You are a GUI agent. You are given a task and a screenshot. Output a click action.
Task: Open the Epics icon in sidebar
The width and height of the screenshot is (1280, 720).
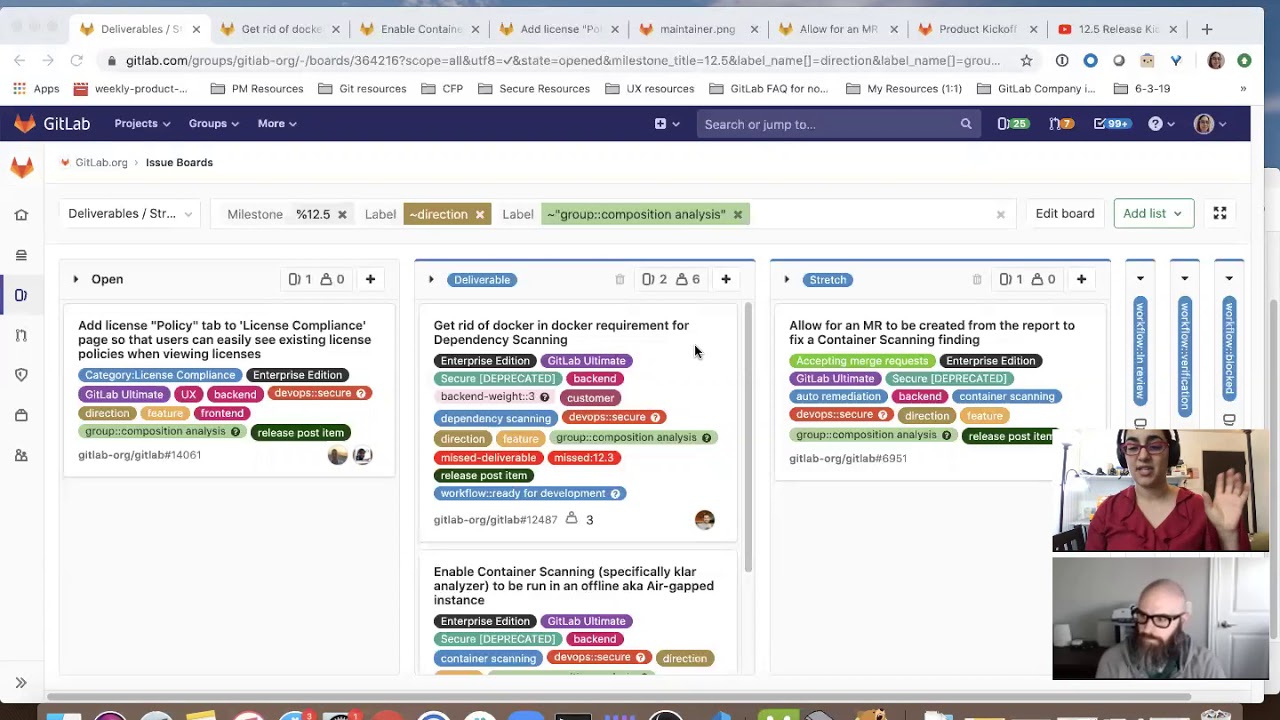(x=21, y=255)
